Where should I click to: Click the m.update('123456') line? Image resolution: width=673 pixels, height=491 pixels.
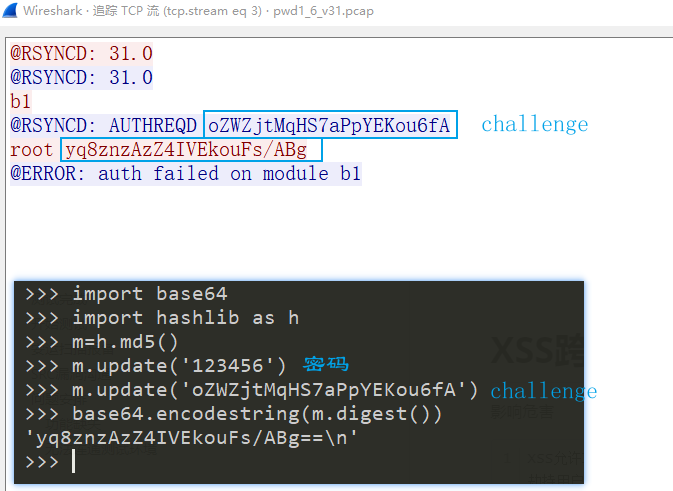(x=156, y=366)
